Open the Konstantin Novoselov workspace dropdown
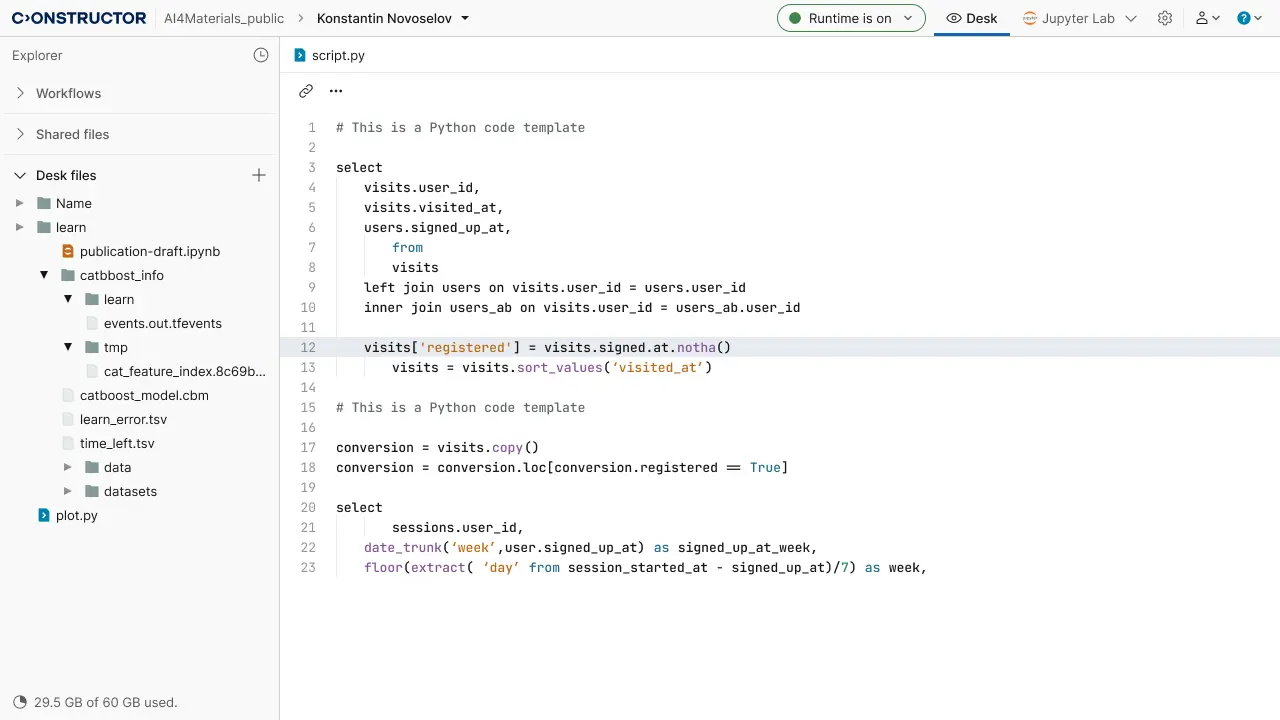This screenshot has height=720, width=1280. pyautogui.click(x=393, y=18)
